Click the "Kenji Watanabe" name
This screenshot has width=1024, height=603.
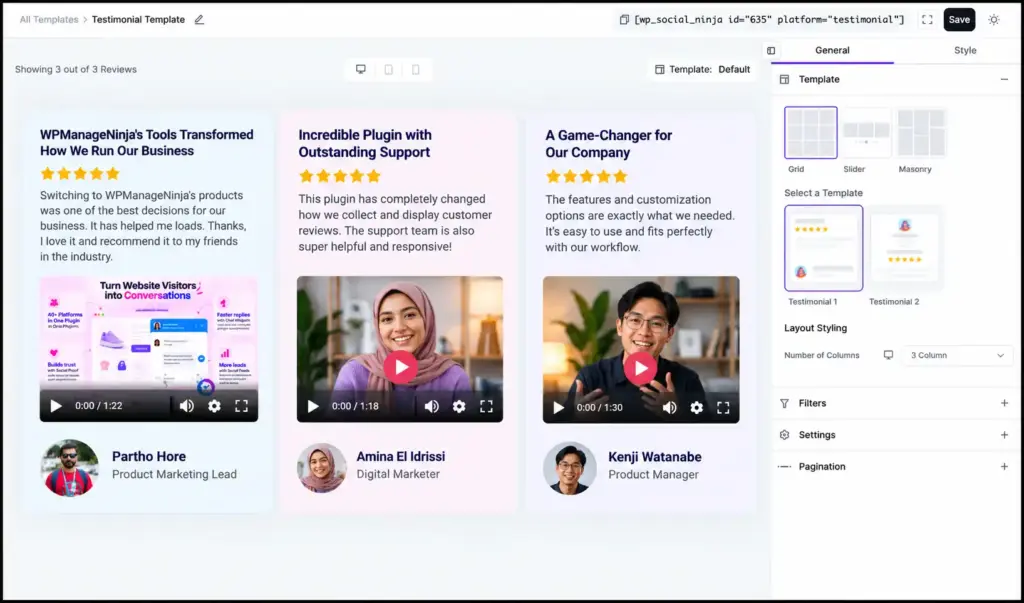(x=654, y=457)
